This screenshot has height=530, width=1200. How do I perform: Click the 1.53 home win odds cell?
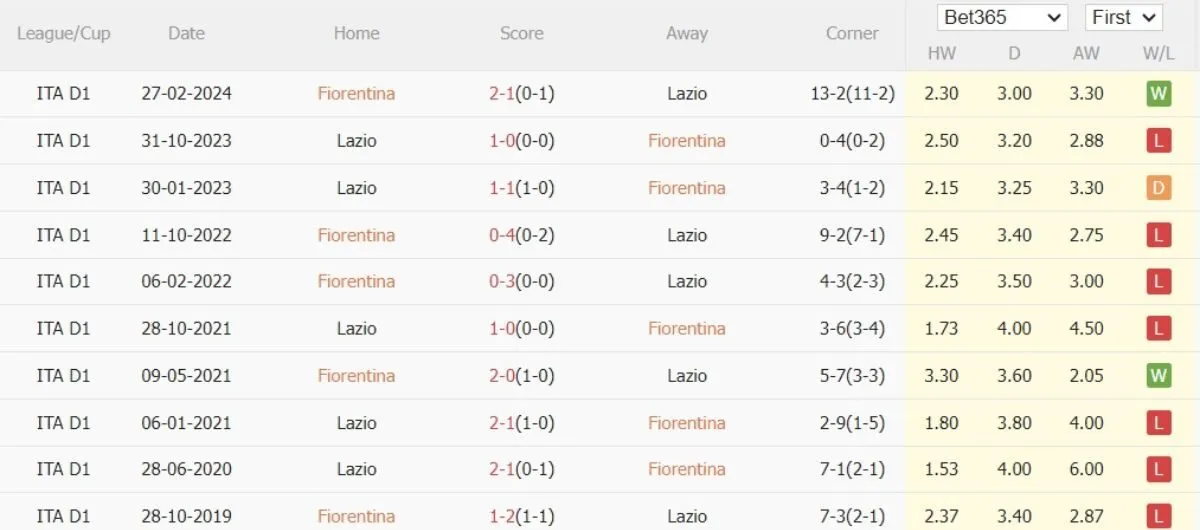pos(942,470)
